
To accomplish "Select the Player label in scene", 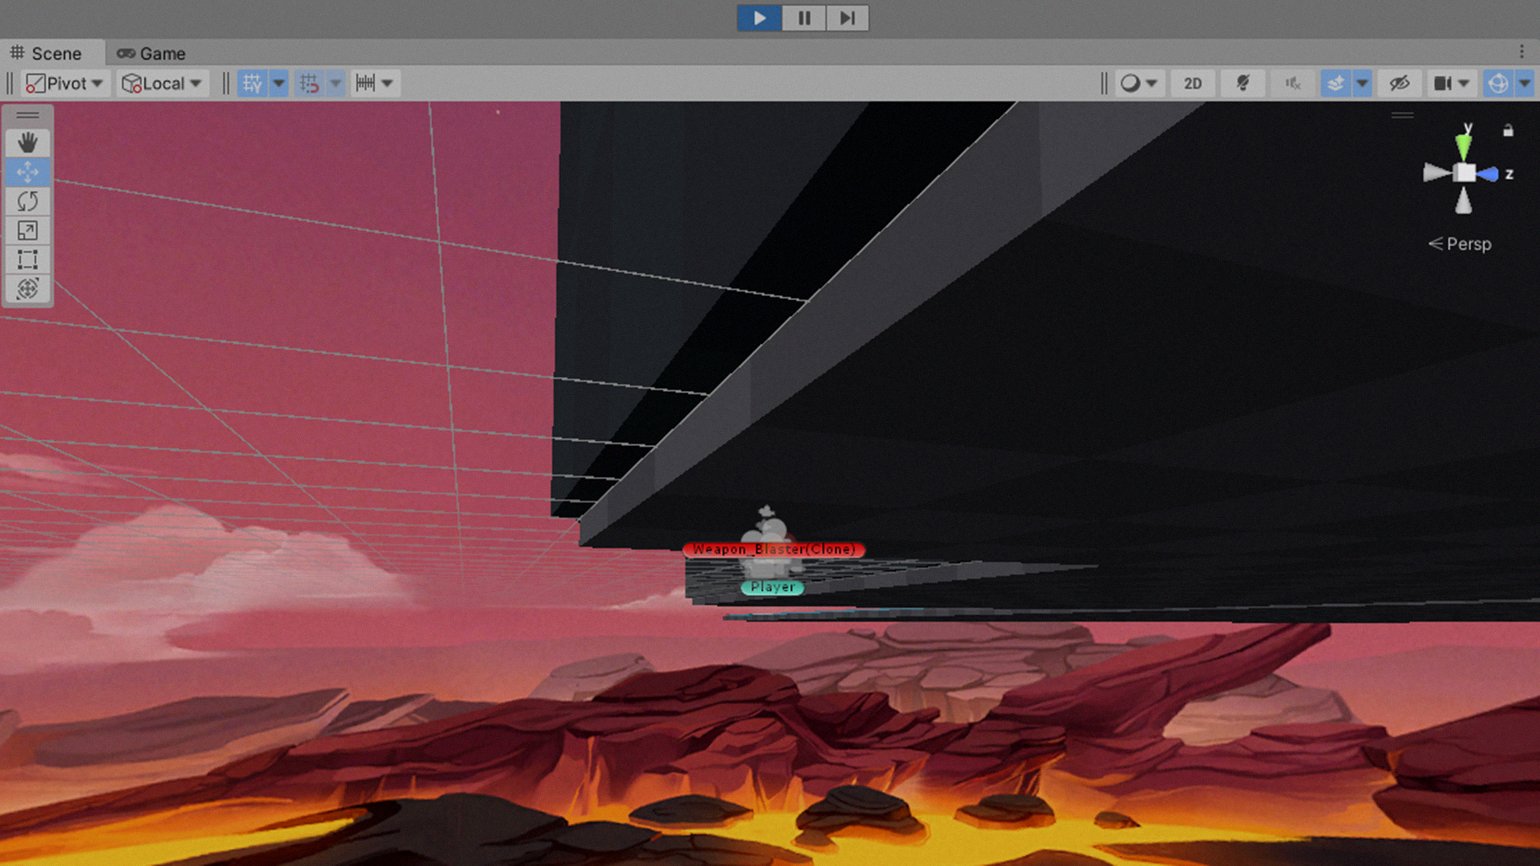I will [772, 588].
